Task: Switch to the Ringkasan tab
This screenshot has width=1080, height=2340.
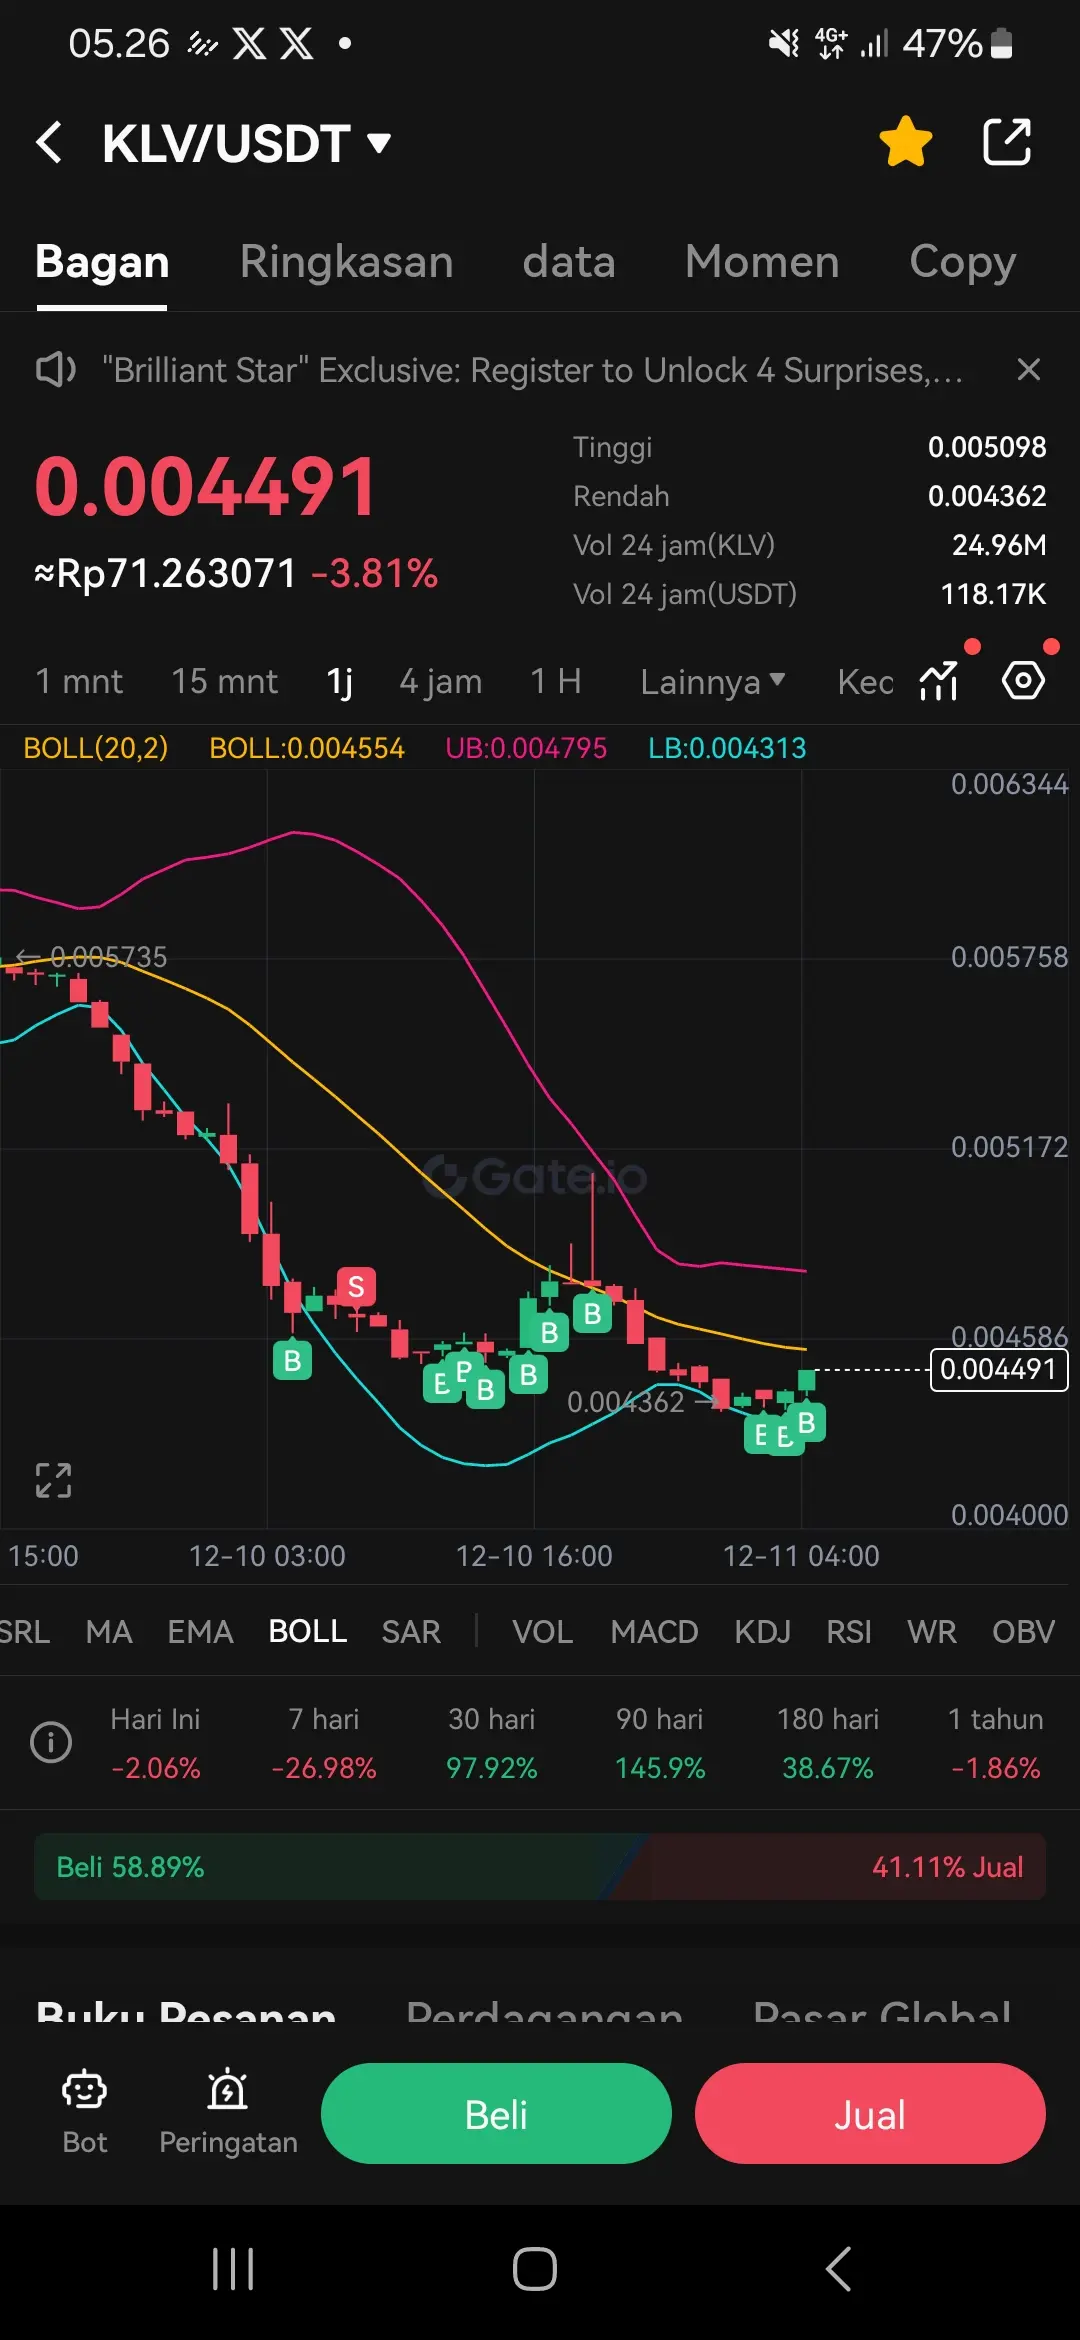Action: pos(346,262)
